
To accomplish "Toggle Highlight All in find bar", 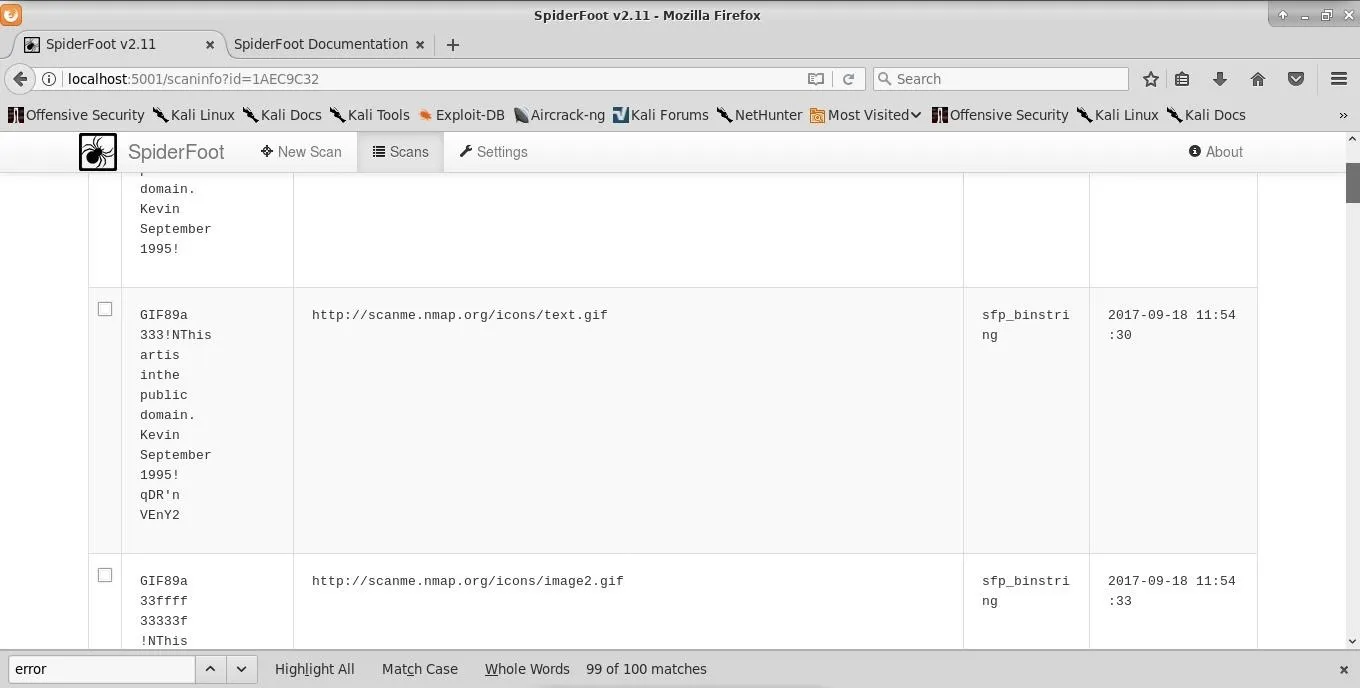I will point(315,669).
